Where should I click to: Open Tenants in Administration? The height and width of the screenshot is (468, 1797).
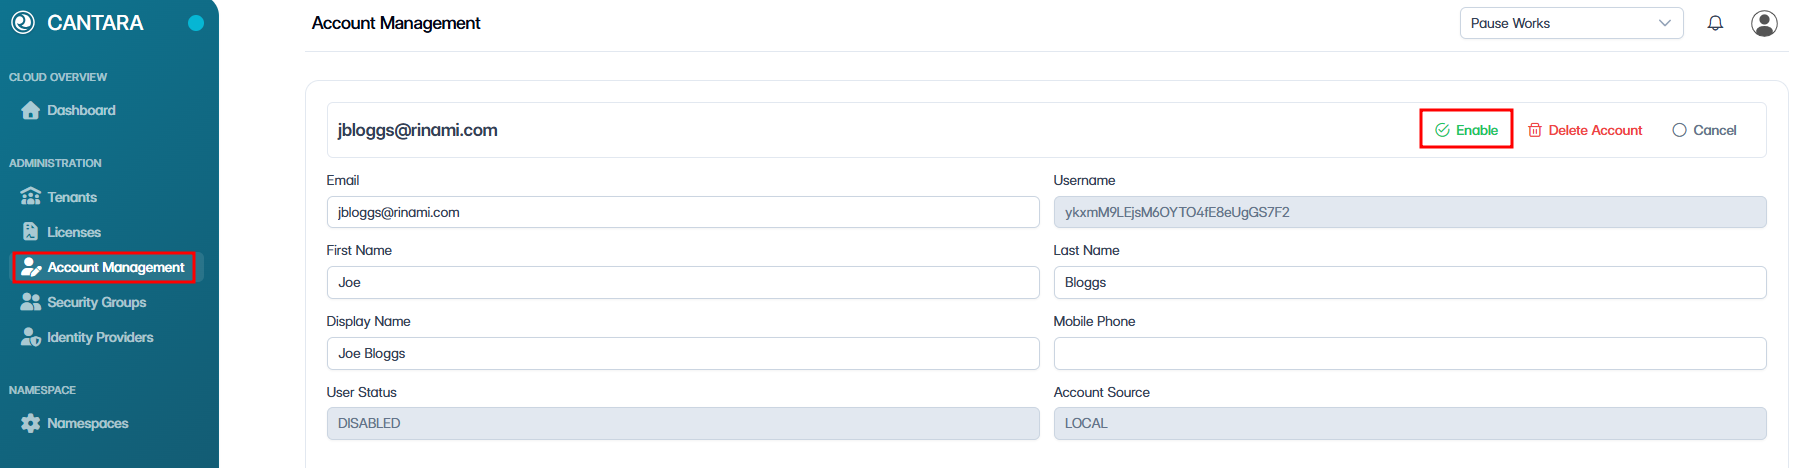(72, 197)
